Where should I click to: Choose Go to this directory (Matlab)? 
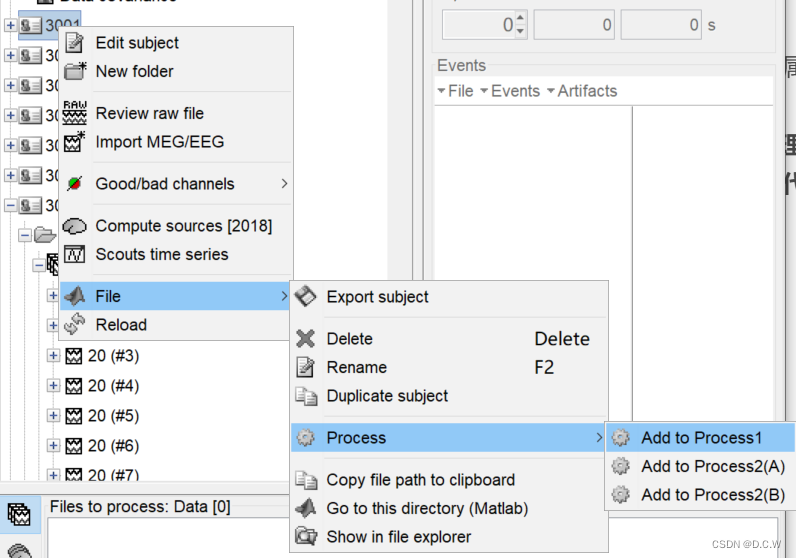(449, 508)
